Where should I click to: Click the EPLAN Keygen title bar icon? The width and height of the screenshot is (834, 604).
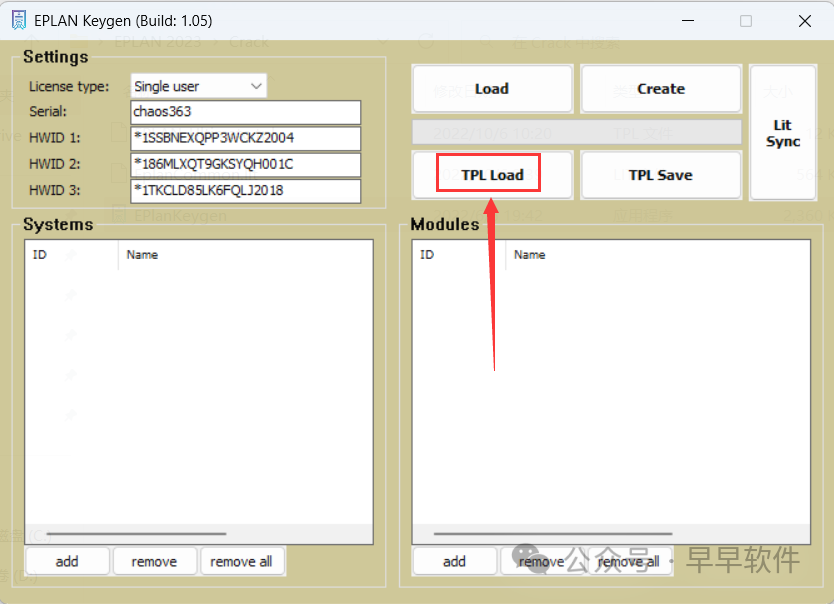tap(18, 20)
